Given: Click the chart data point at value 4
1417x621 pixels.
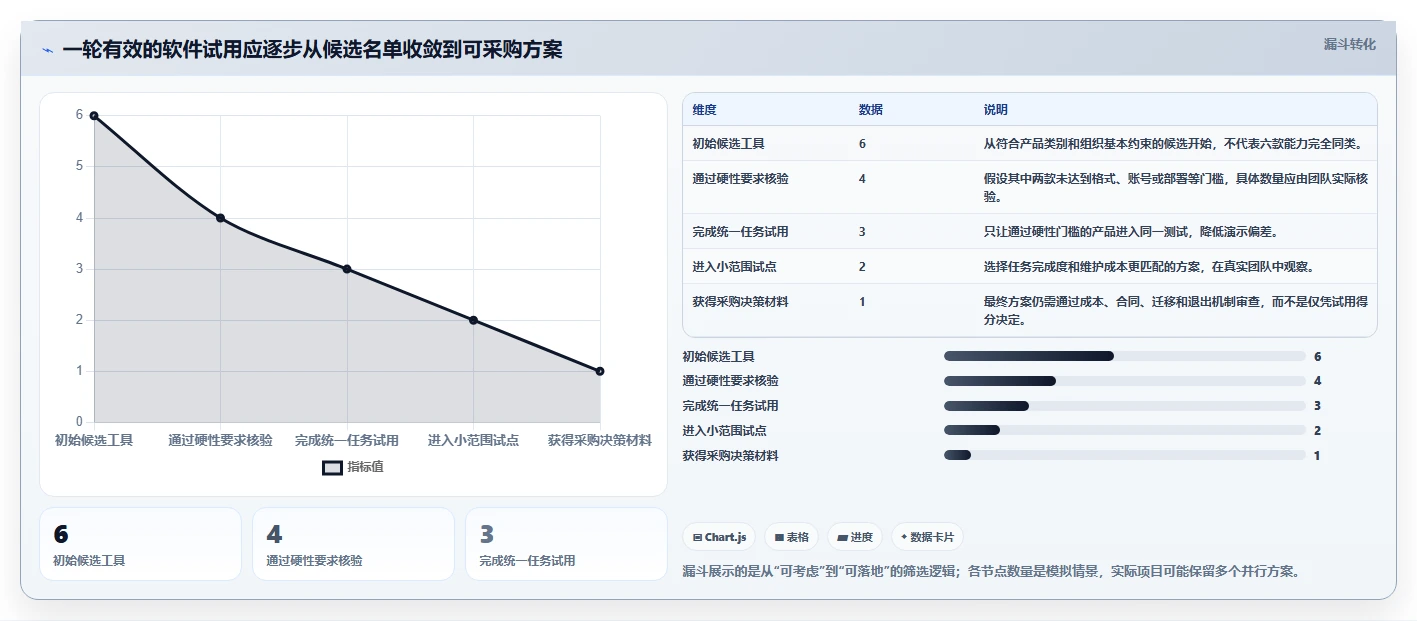Looking at the screenshot, I should pos(220,218).
